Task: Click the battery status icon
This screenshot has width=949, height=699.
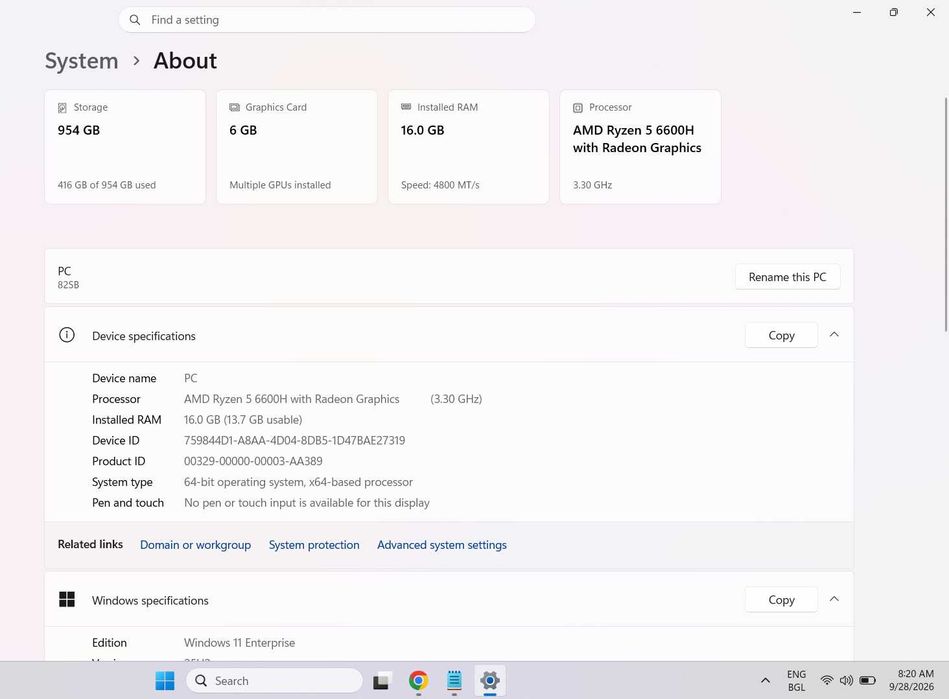Action: (x=867, y=681)
